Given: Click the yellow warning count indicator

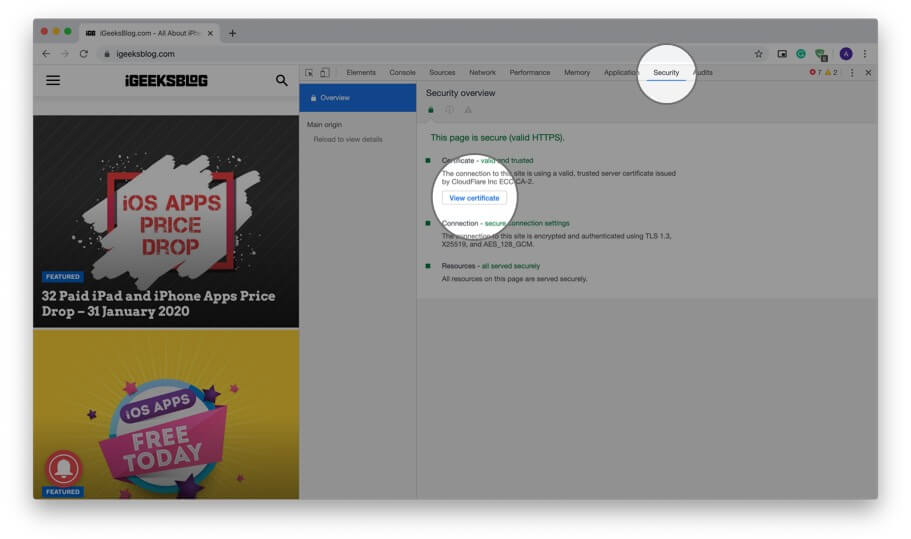Looking at the screenshot, I should point(831,73).
